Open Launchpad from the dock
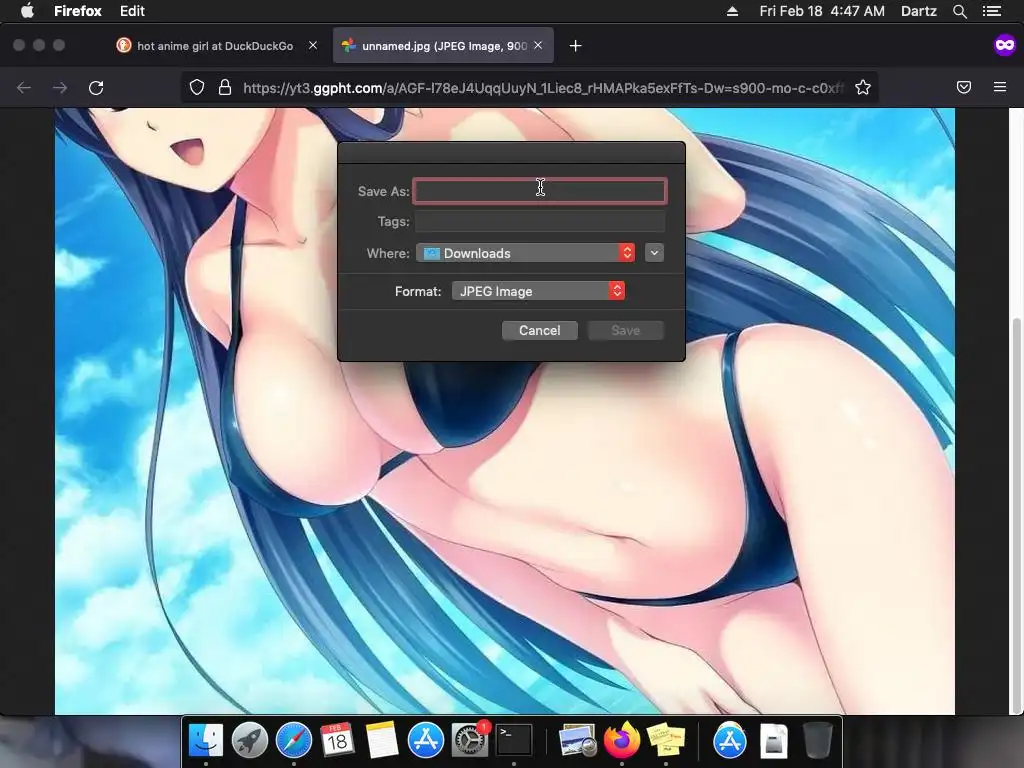 point(249,741)
